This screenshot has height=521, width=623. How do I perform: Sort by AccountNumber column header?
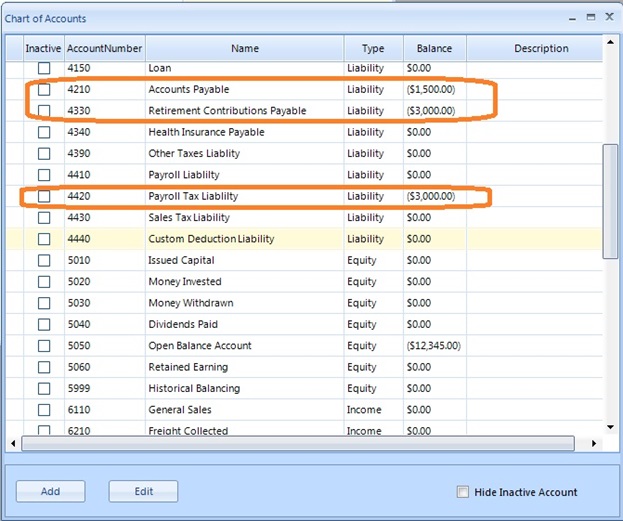point(105,48)
